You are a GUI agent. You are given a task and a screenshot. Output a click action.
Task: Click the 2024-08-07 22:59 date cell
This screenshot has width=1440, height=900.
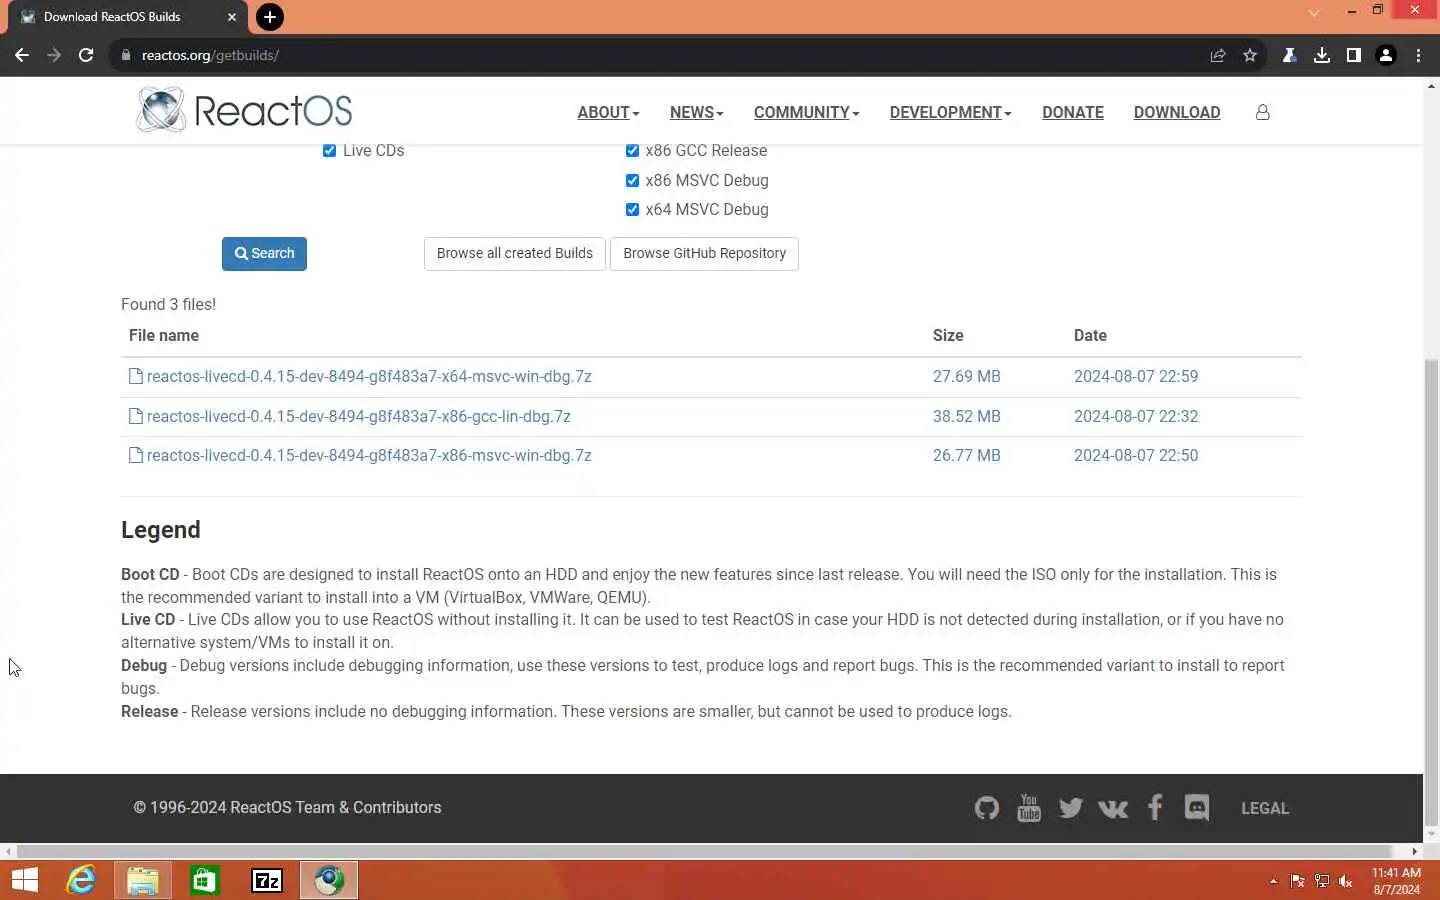tap(1136, 376)
